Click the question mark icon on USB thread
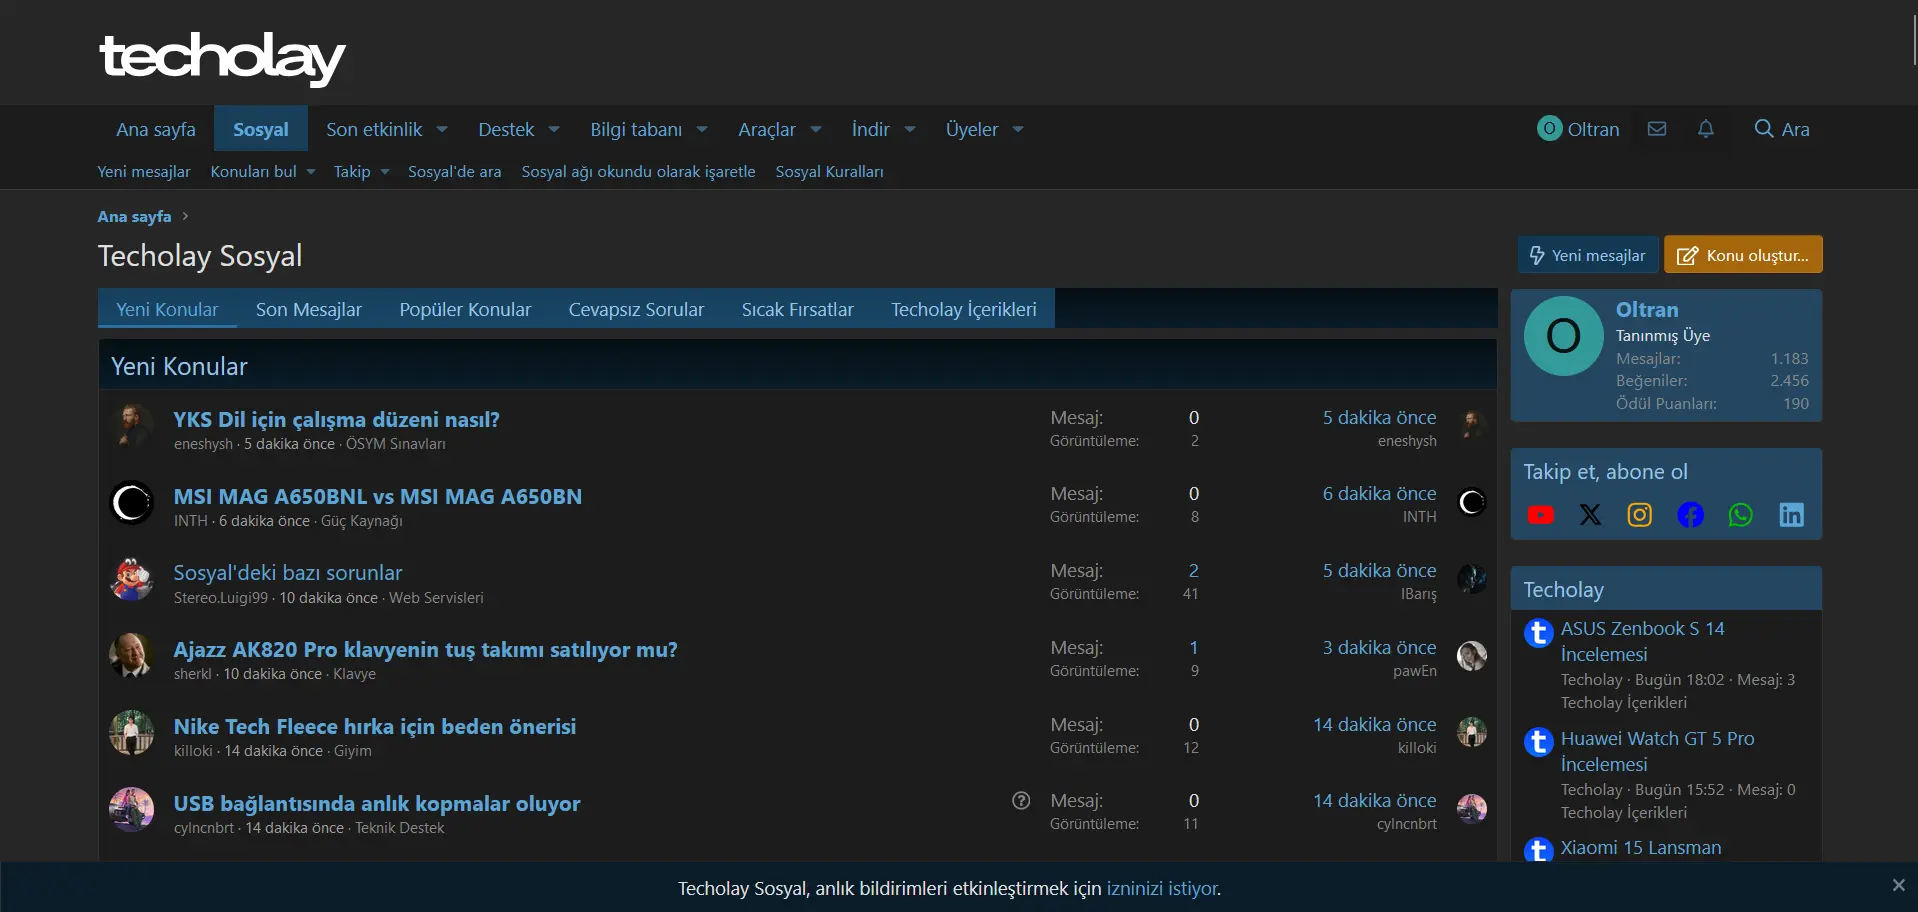 1021,801
